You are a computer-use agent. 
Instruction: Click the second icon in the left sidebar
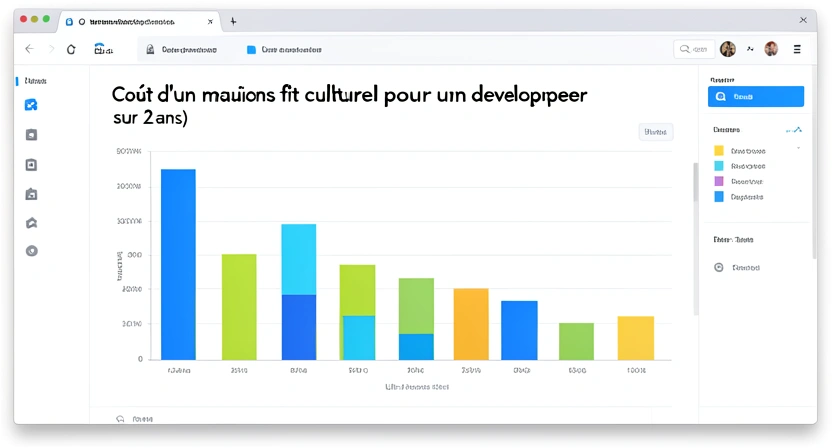(x=31, y=135)
